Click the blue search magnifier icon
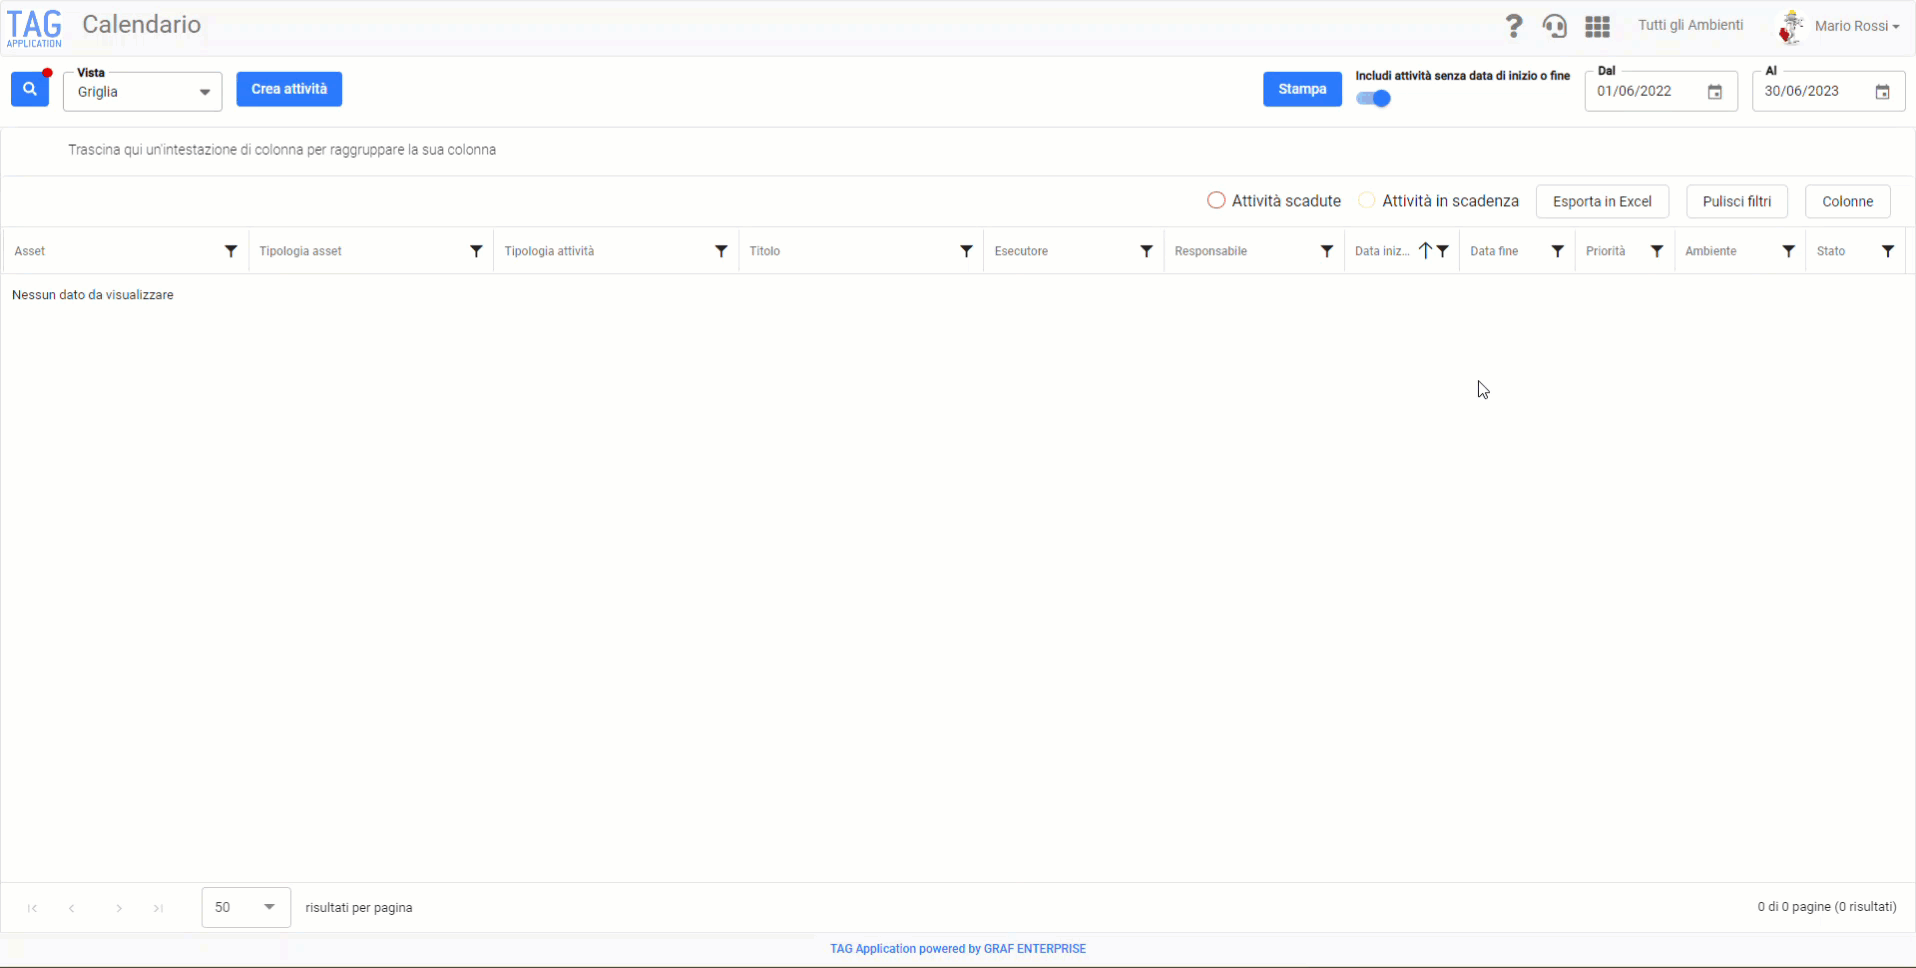The height and width of the screenshot is (968, 1916). (x=30, y=89)
